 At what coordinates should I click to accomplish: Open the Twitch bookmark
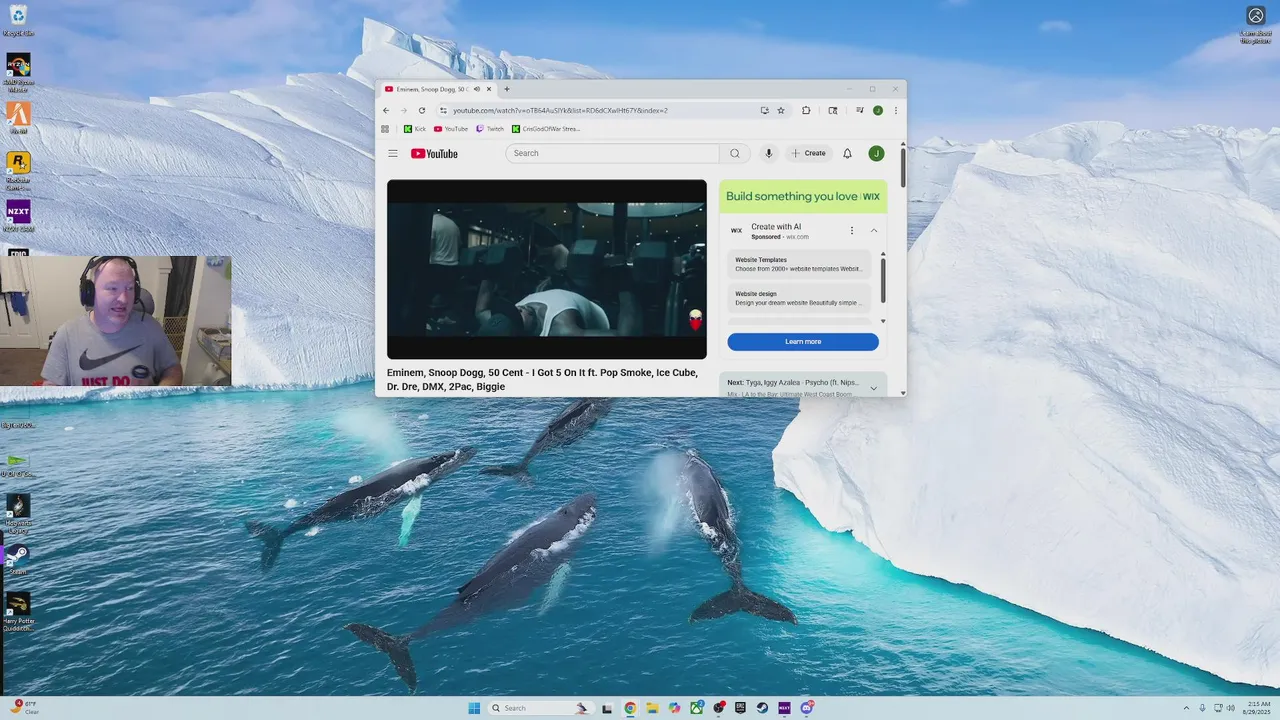pos(490,129)
